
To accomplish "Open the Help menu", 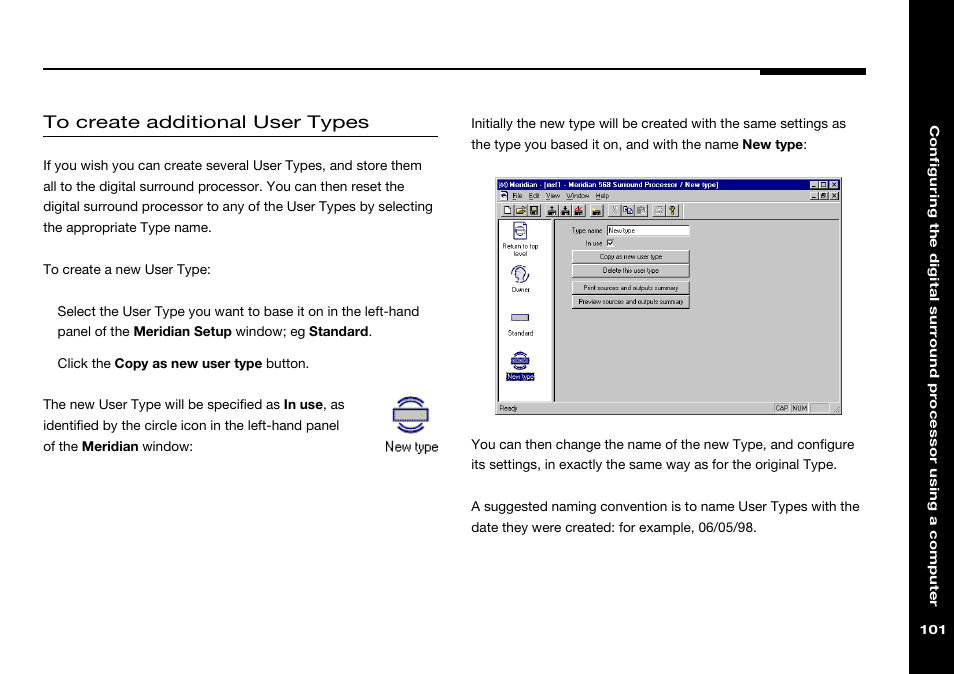I will (602, 196).
